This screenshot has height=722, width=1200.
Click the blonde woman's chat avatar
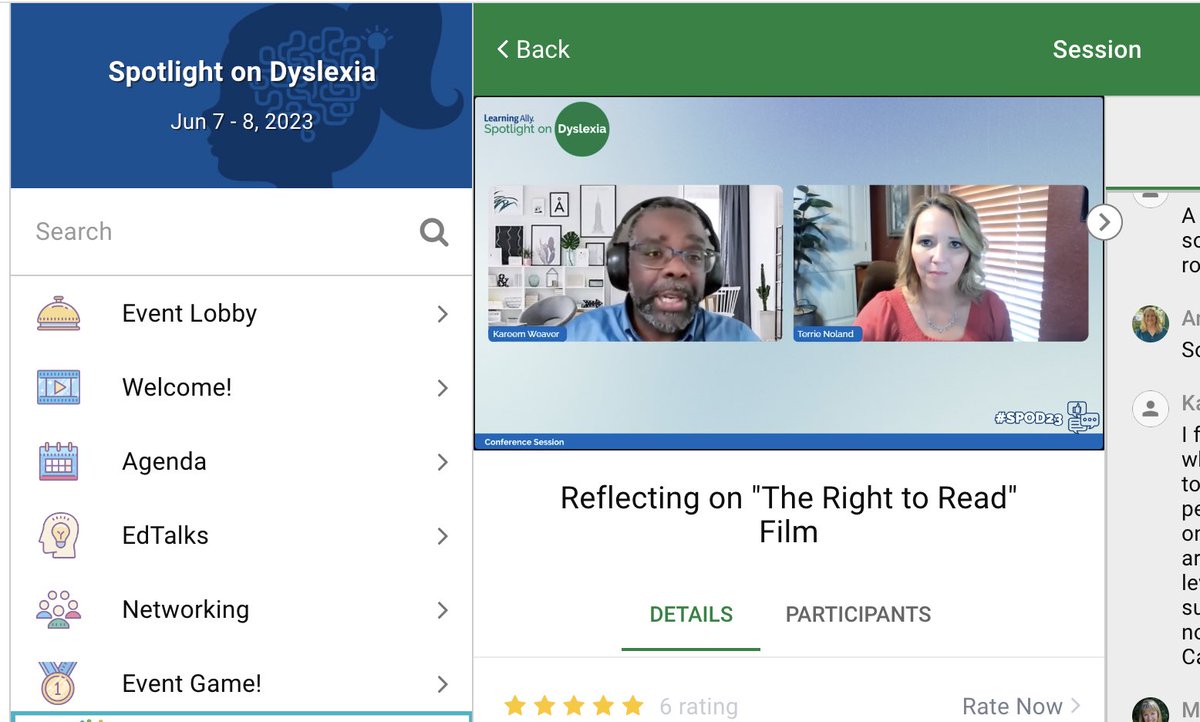pos(1150,324)
